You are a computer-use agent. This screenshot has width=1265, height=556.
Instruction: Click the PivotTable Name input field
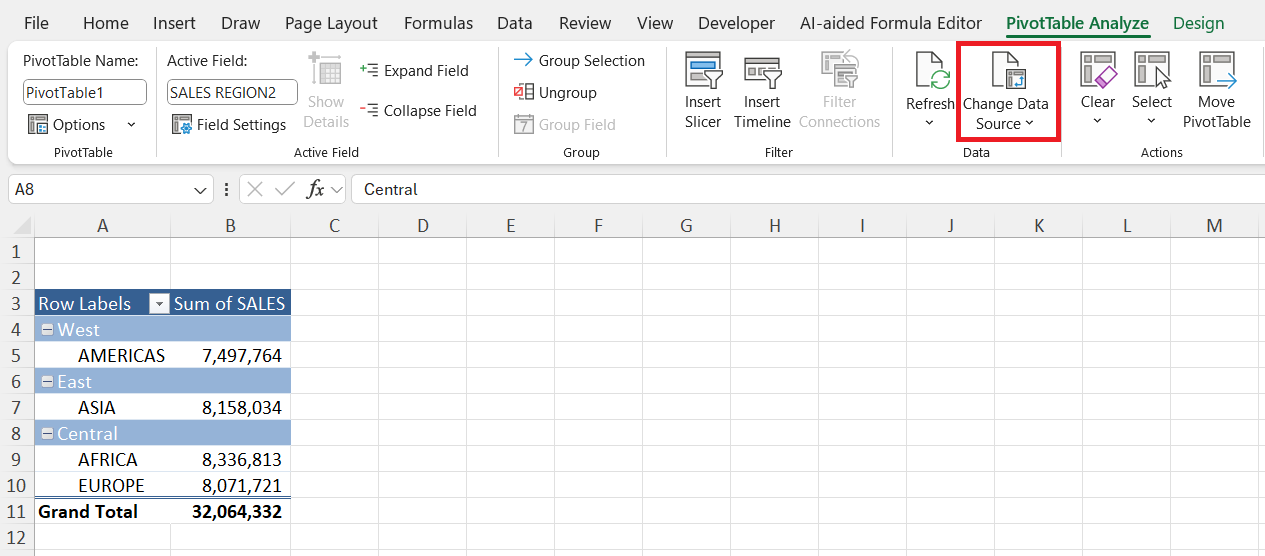(x=85, y=92)
